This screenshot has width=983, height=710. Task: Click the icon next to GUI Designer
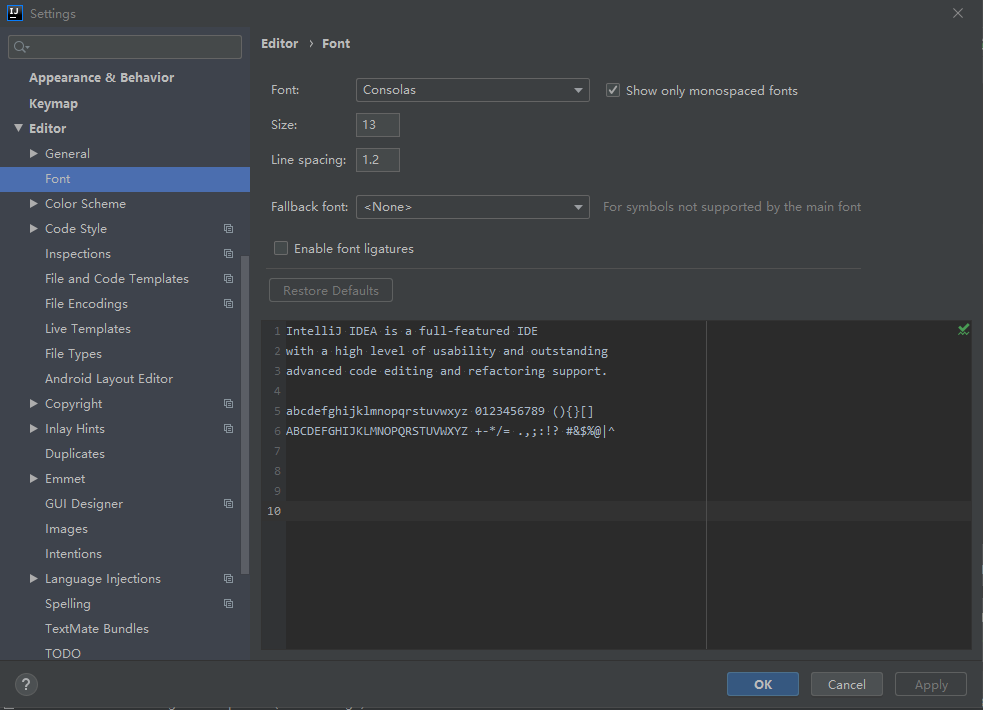click(228, 504)
